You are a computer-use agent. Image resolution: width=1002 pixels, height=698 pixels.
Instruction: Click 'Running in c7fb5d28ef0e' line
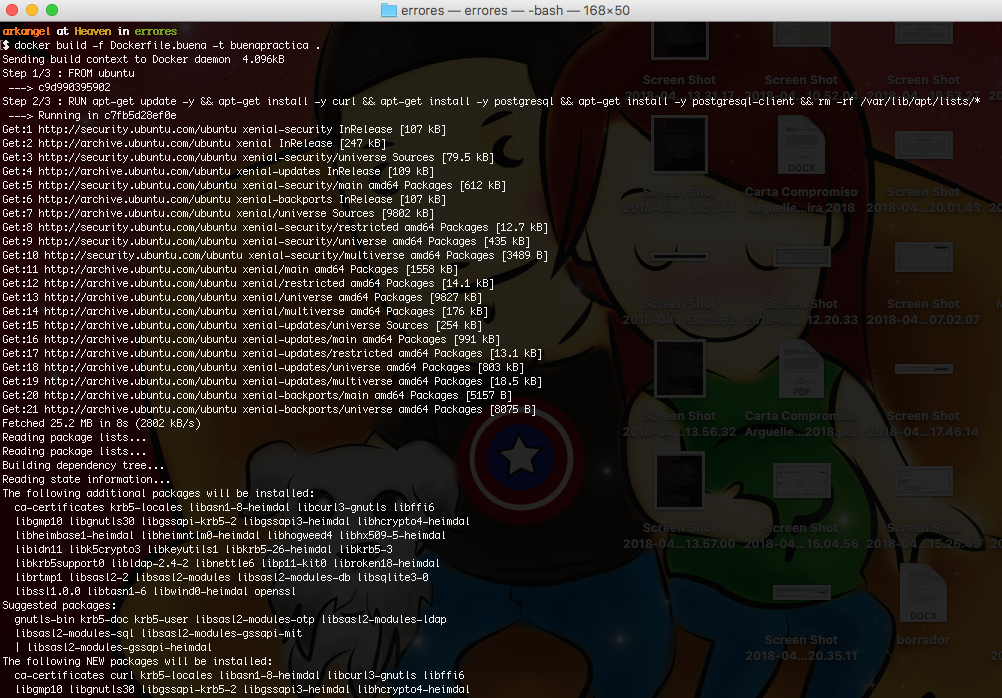(x=92, y=116)
